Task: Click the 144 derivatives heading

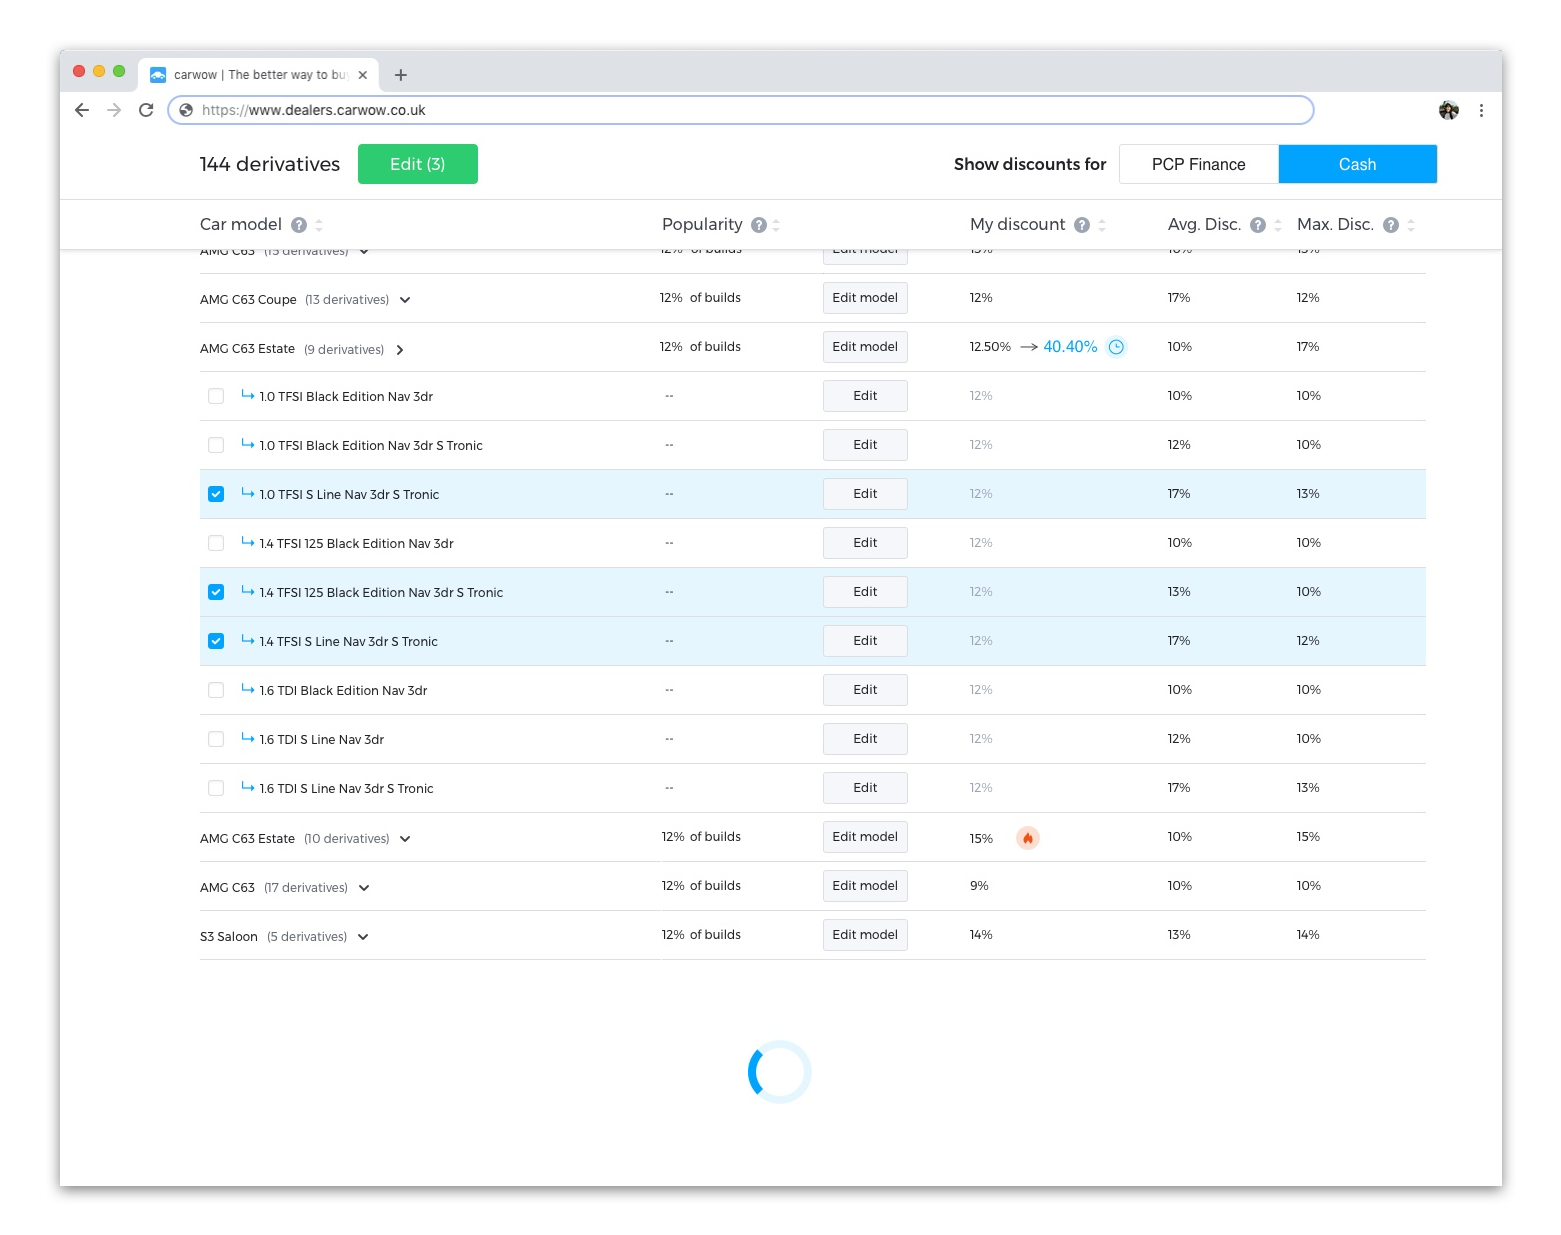Action: (x=270, y=164)
